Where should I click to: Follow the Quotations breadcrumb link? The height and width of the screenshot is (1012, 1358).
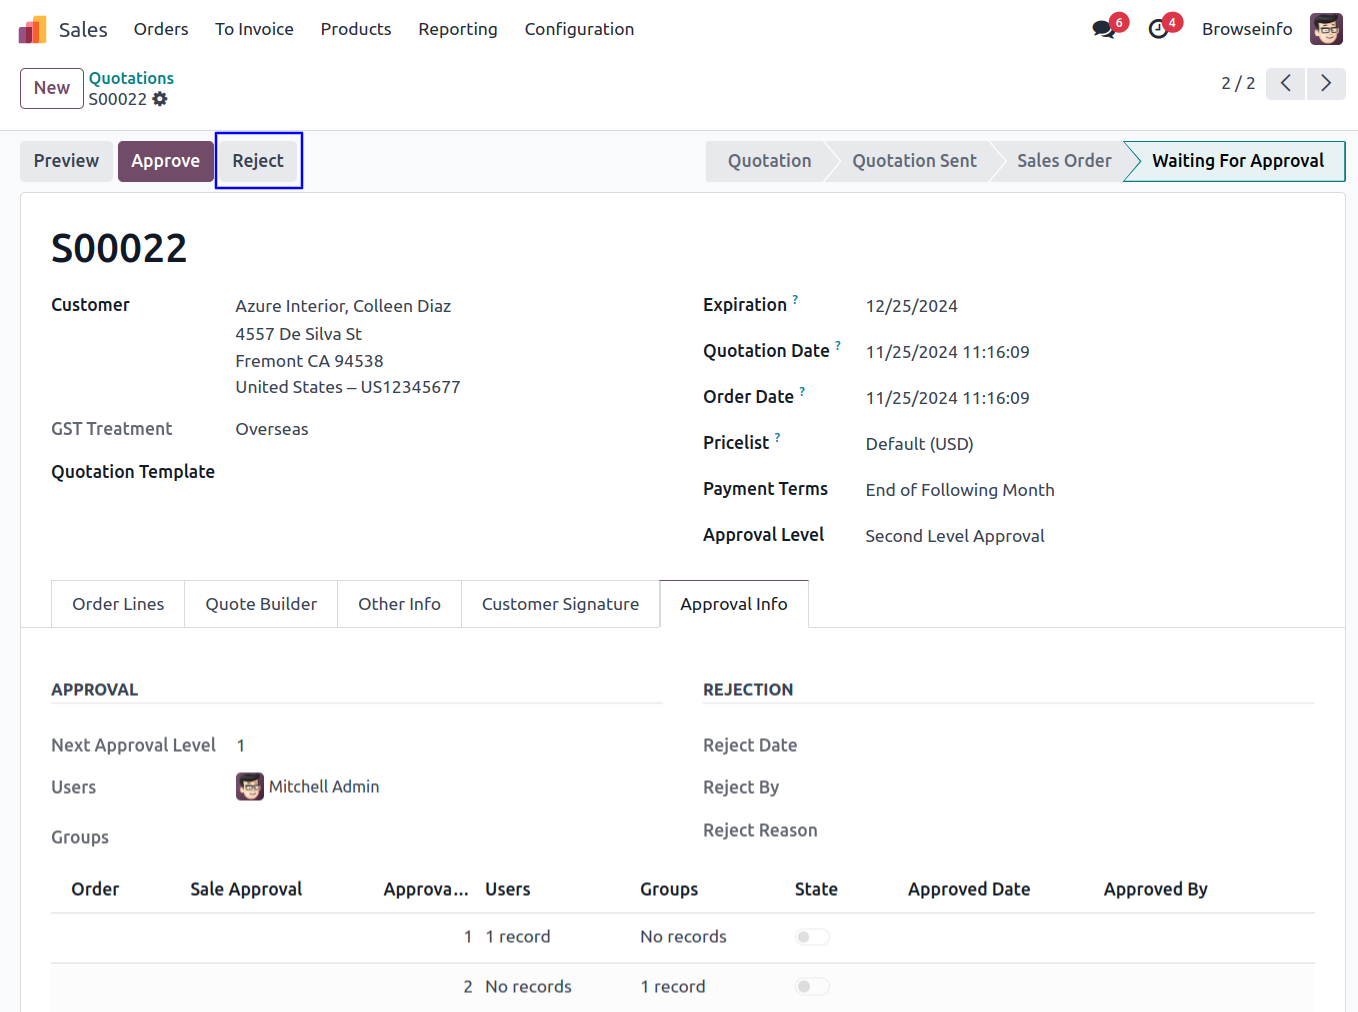pyautogui.click(x=131, y=78)
